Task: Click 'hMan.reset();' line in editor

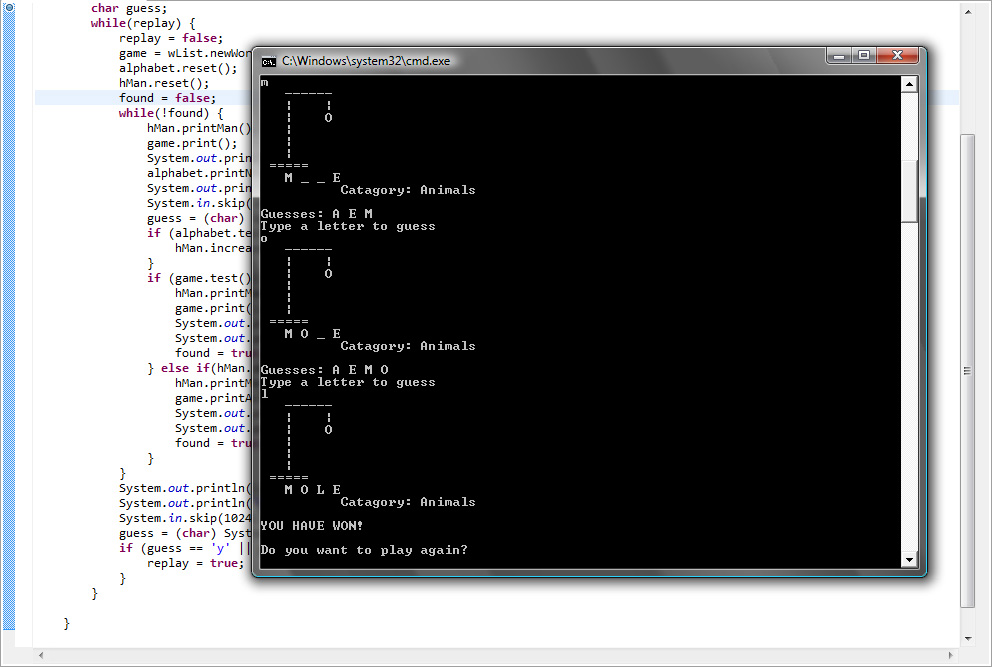Action: [x=164, y=84]
